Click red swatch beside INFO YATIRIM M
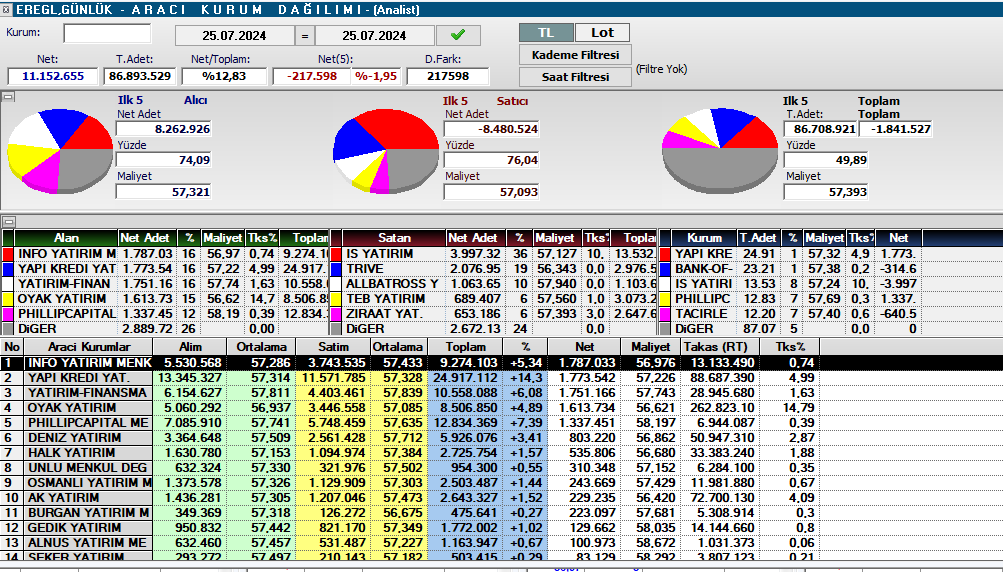The image size is (1003, 572). [x=8, y=254]
